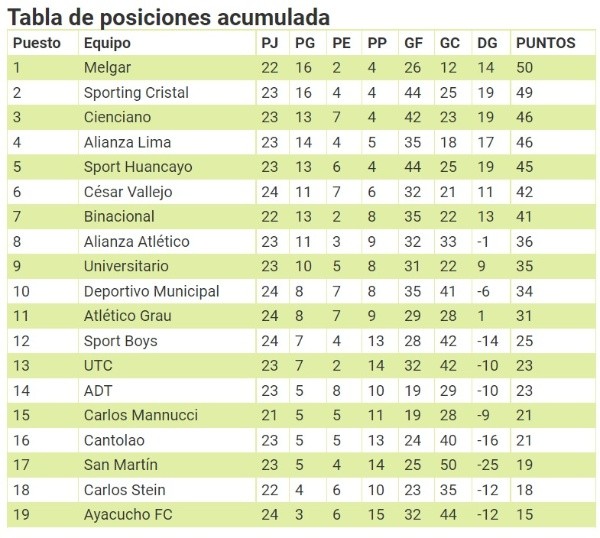Select the PJ column header

point(270,43)
